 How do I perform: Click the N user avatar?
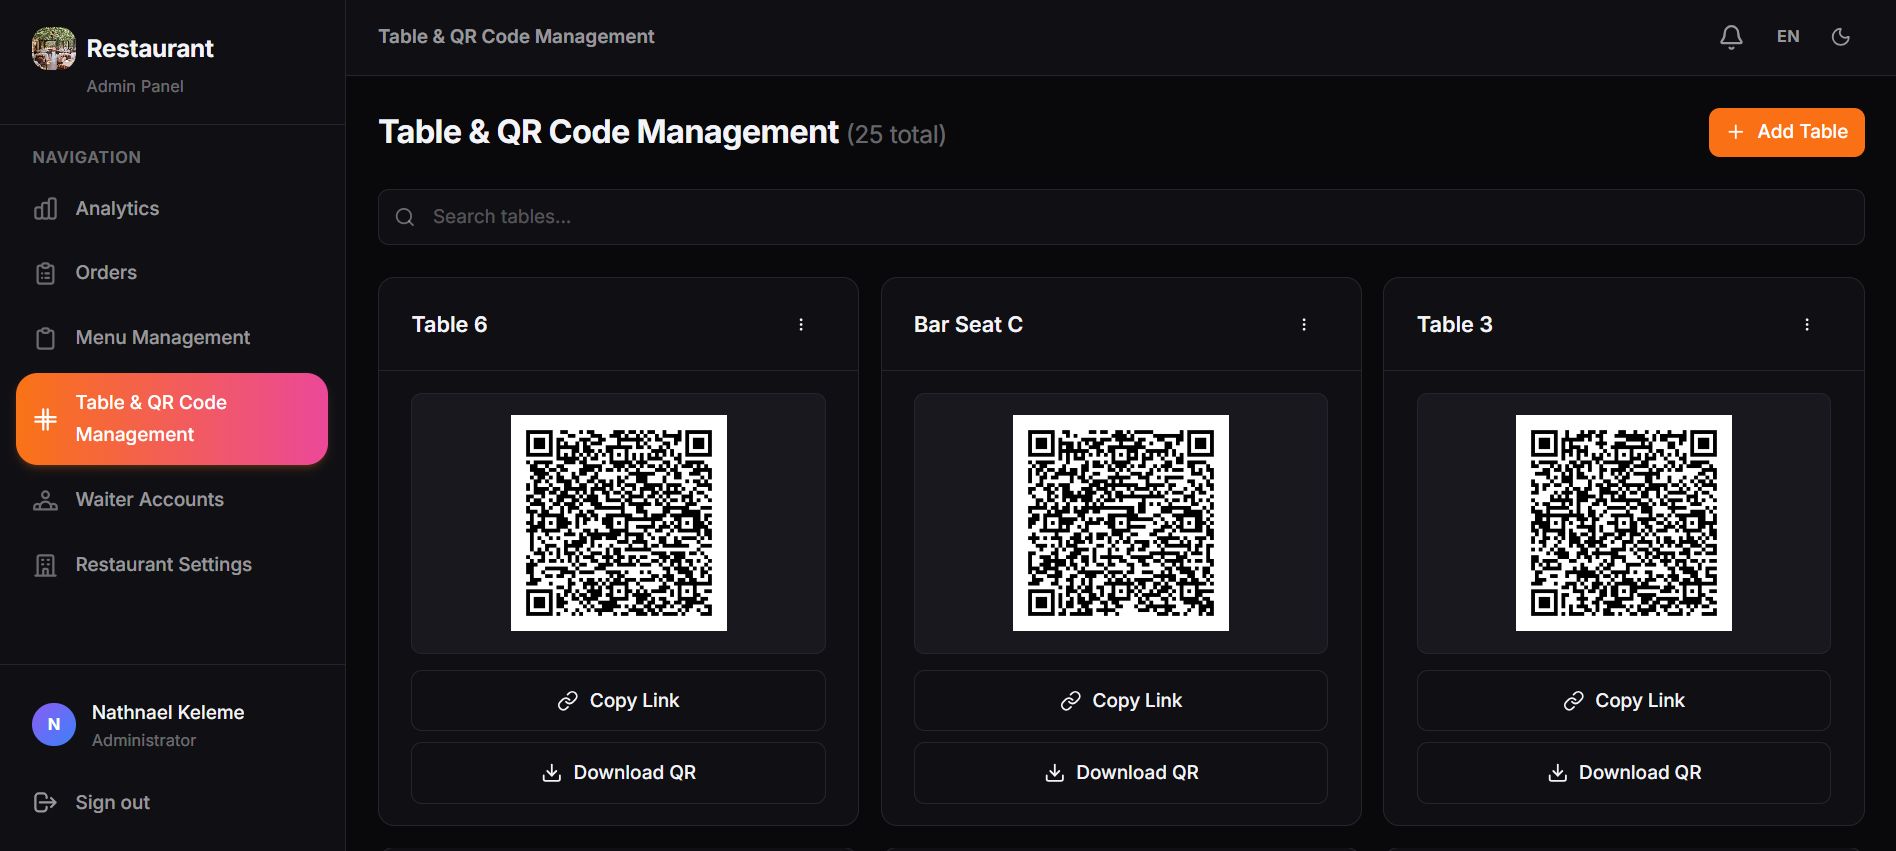click(x=54, y=724)
